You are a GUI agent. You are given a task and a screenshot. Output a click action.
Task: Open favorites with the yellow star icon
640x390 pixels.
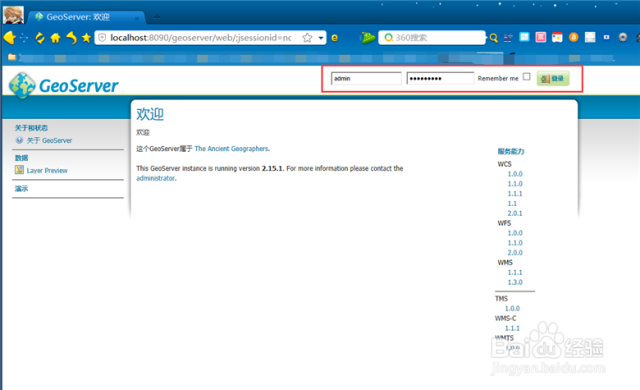tap(86, 38)
